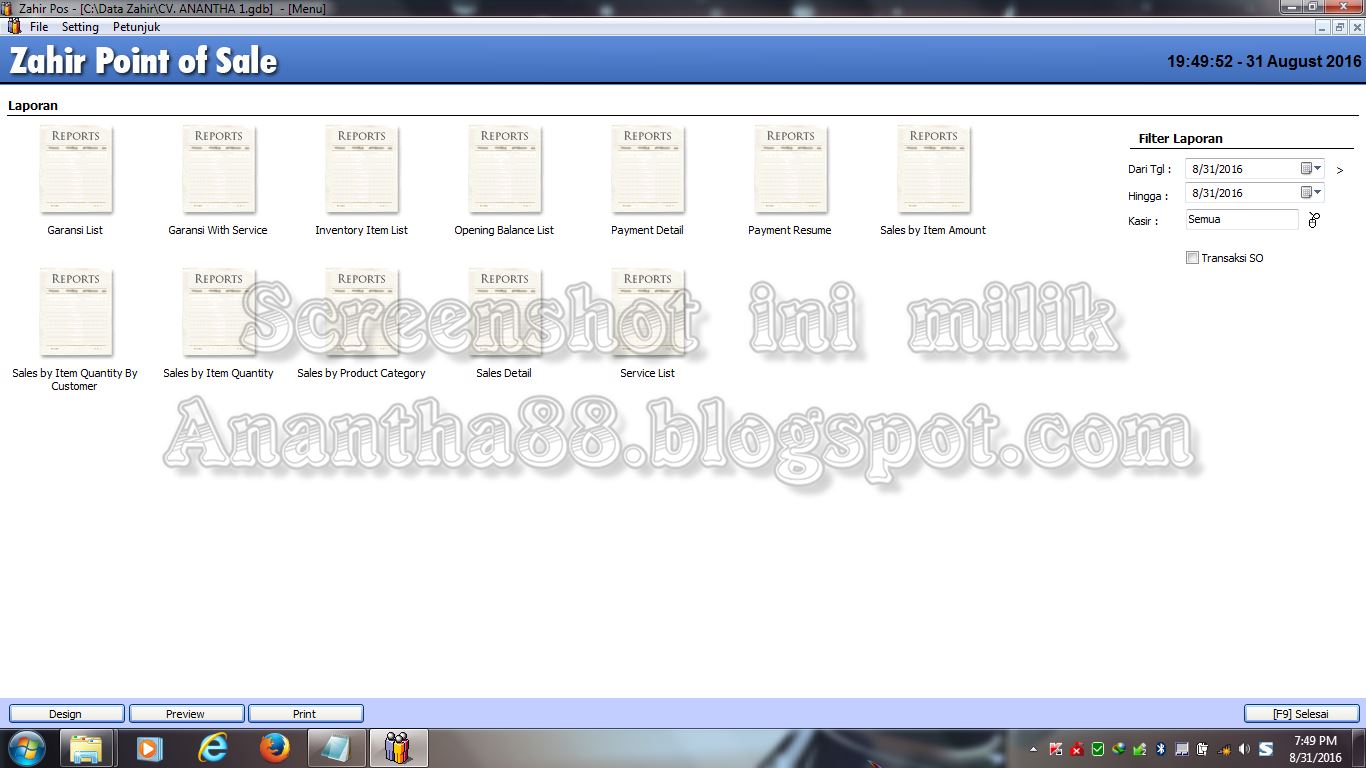The width and height of the screenshot is (1366, 768).
Task: Click the [F9] Selesai button
Action: pos(1301,714)
